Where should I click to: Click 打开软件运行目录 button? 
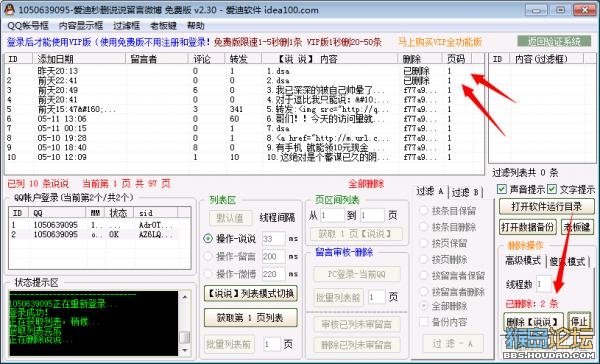(546, 207)
